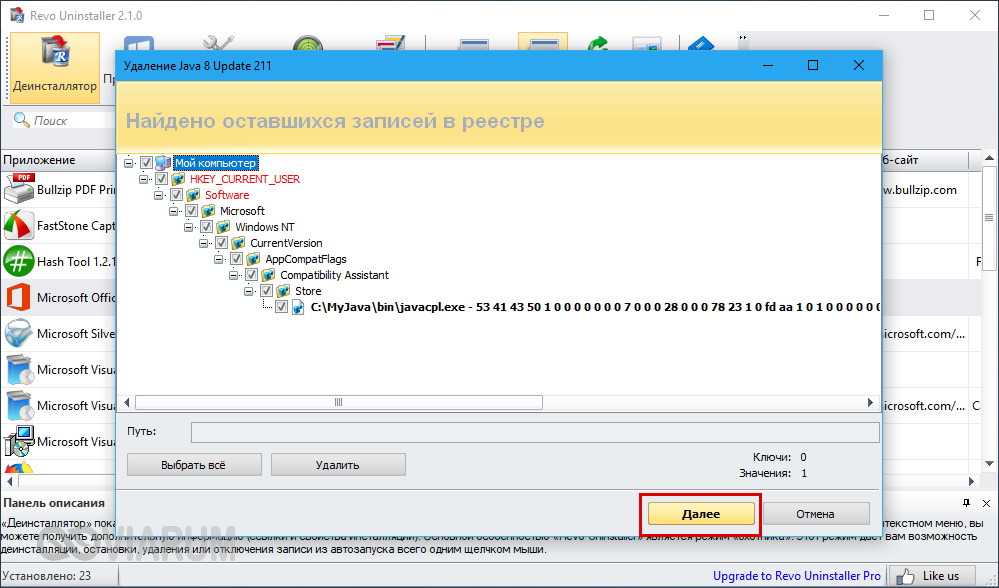This screenshot has height=588, width=999.
Task: Uncheck the HKEY_CURRENT_USER checkbox
Action: (162, 179)
